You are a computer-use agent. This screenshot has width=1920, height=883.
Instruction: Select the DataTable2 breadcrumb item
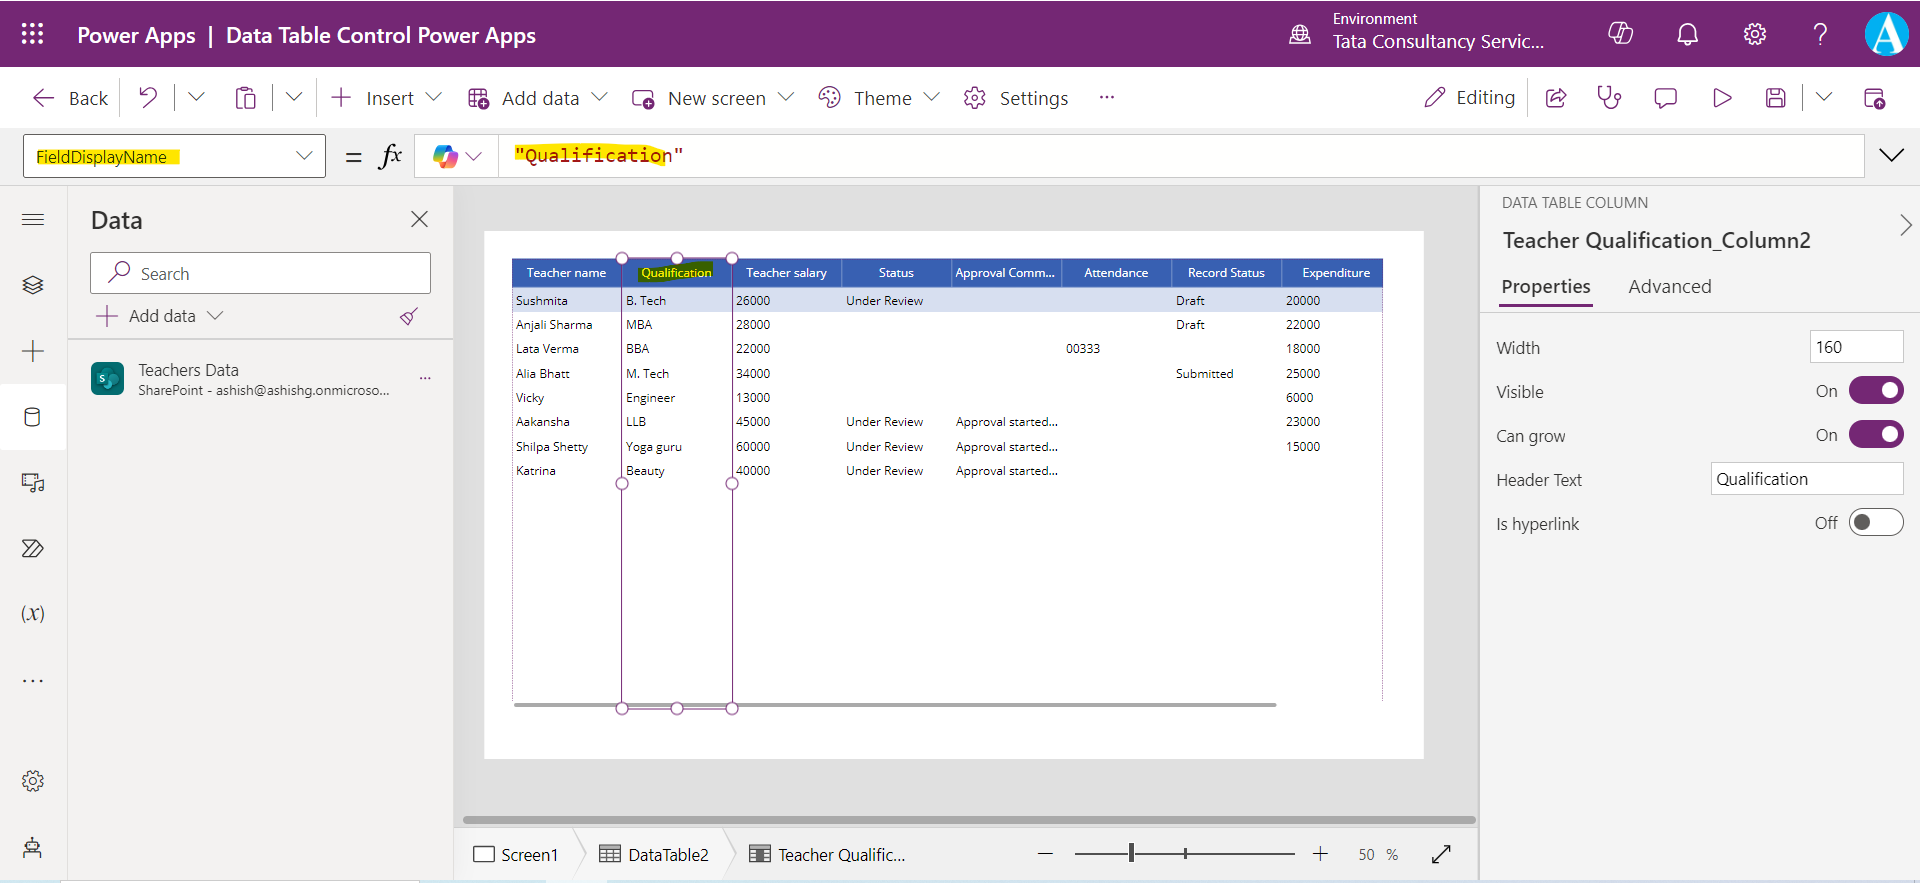tap(654, 855)
